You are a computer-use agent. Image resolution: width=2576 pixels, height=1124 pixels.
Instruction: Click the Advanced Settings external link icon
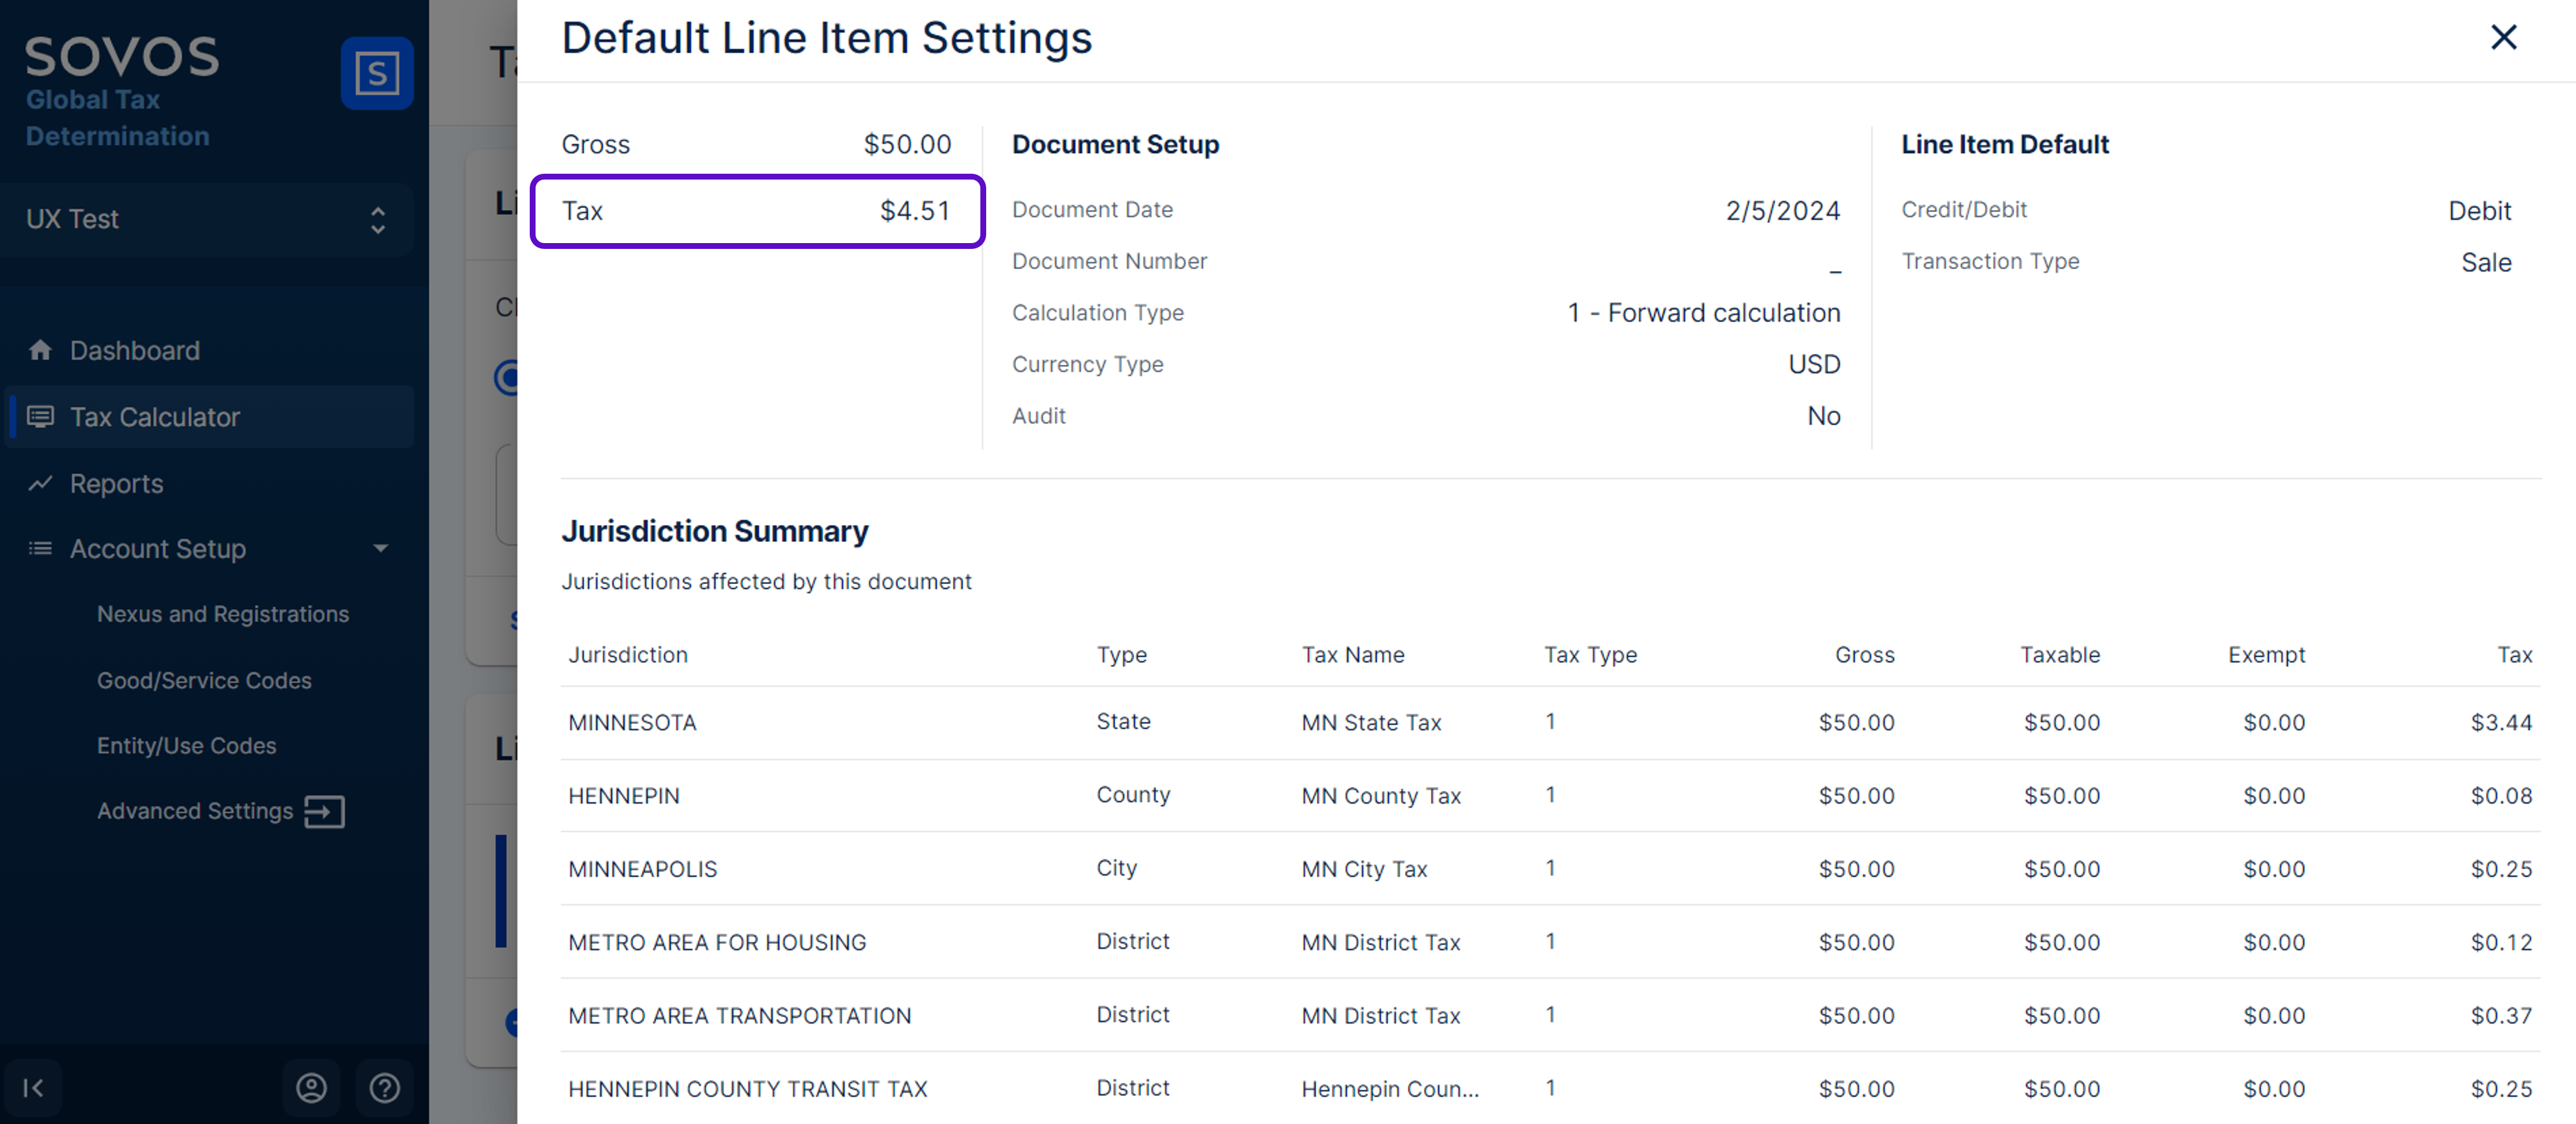(x=324, y=811)
